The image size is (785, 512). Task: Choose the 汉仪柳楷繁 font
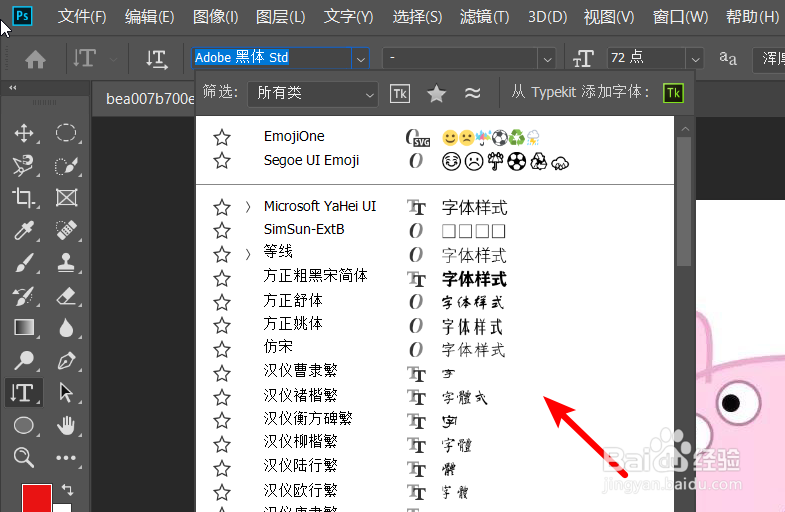300,442
